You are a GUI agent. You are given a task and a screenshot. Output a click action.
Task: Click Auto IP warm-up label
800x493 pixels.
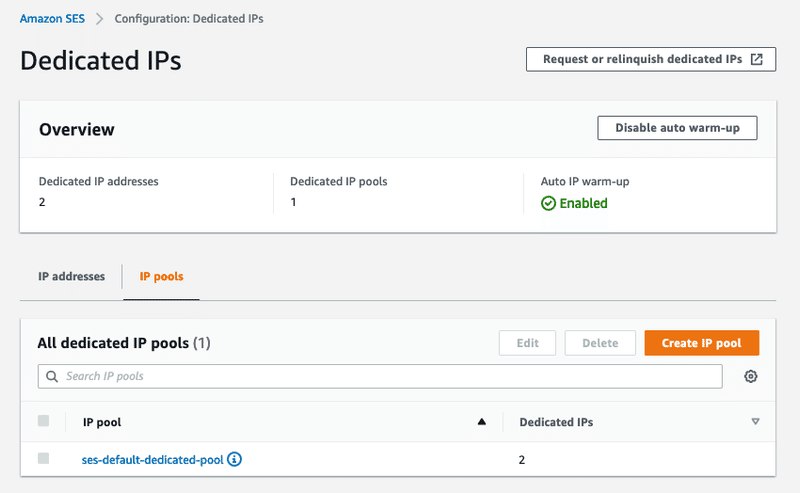(585, 182)
